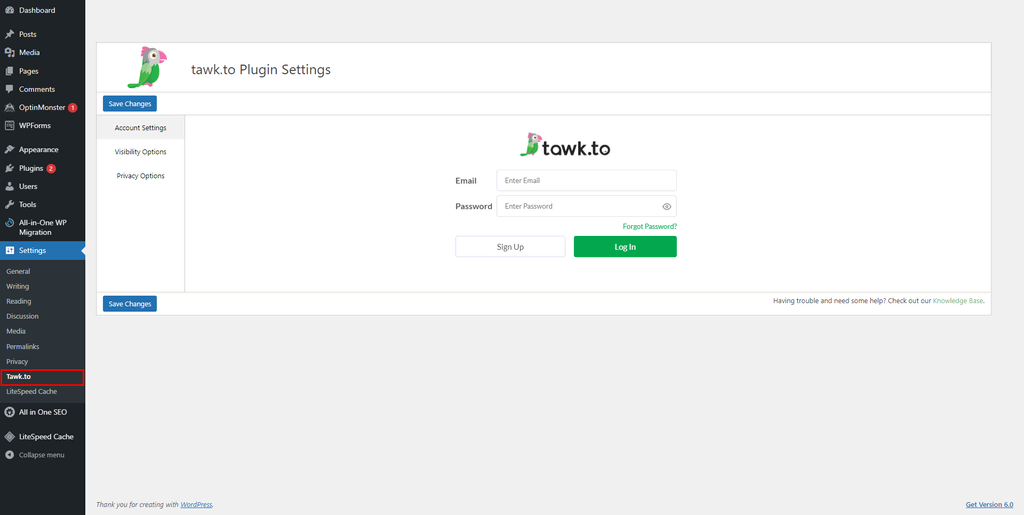Click the OptinMonster red notification badge

tap(72, 108)
